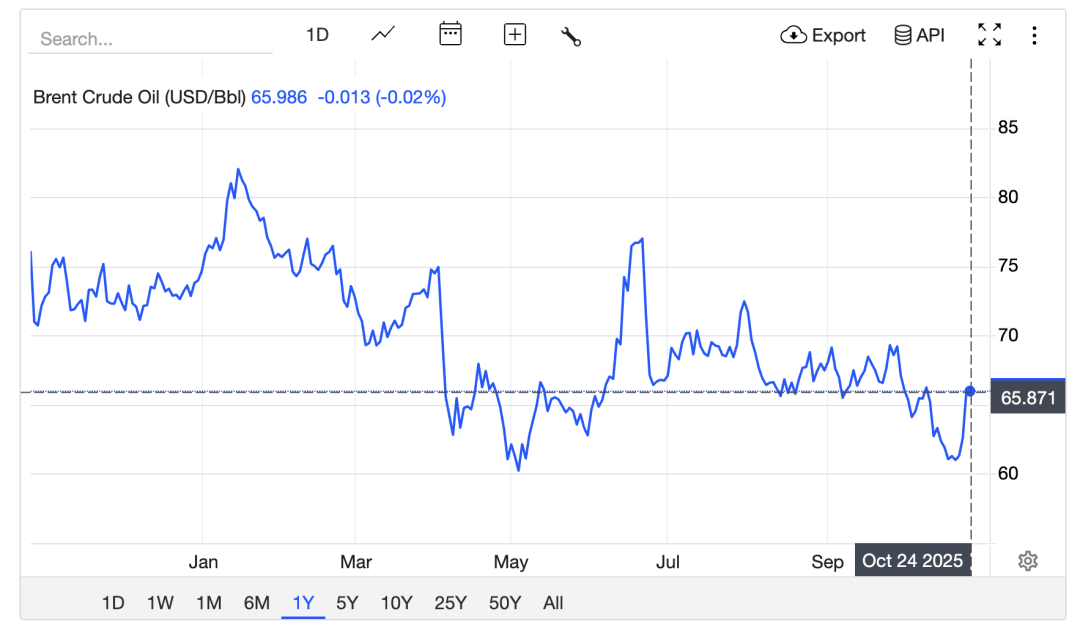Switch to the 1W time range
1080x630 pixels.
pos(160,602)
